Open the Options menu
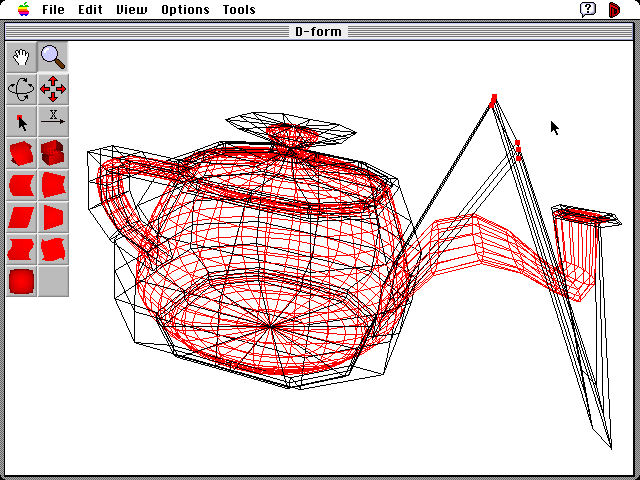This screenshot has width=640, height=480. click(185, 9)
